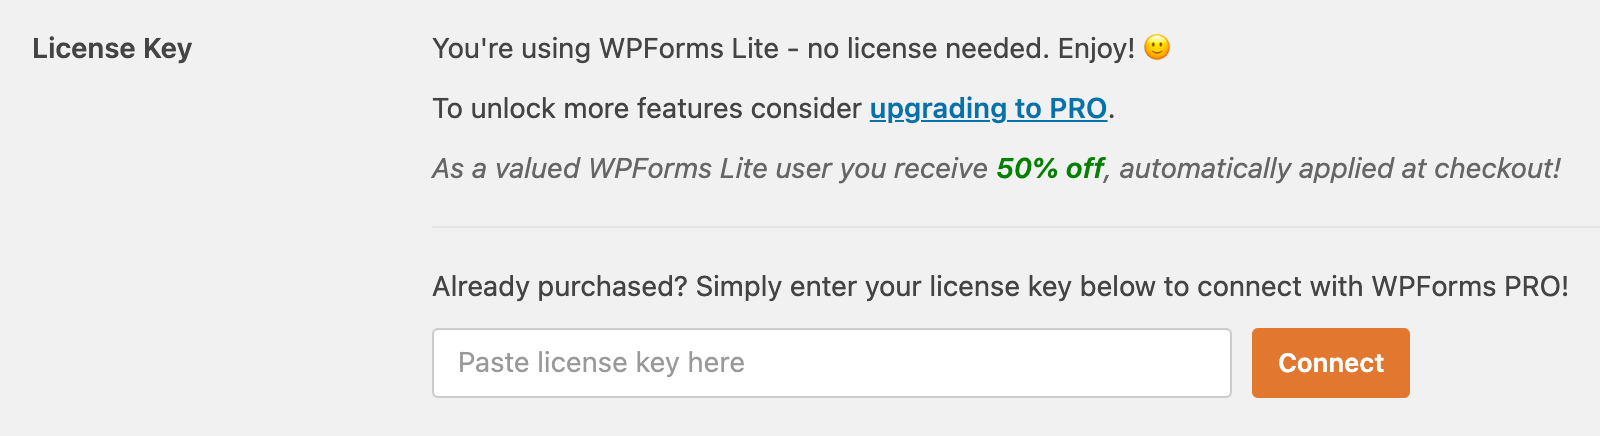Focus the Paste license key input field

pyautogui.click(x=831, y=363)
